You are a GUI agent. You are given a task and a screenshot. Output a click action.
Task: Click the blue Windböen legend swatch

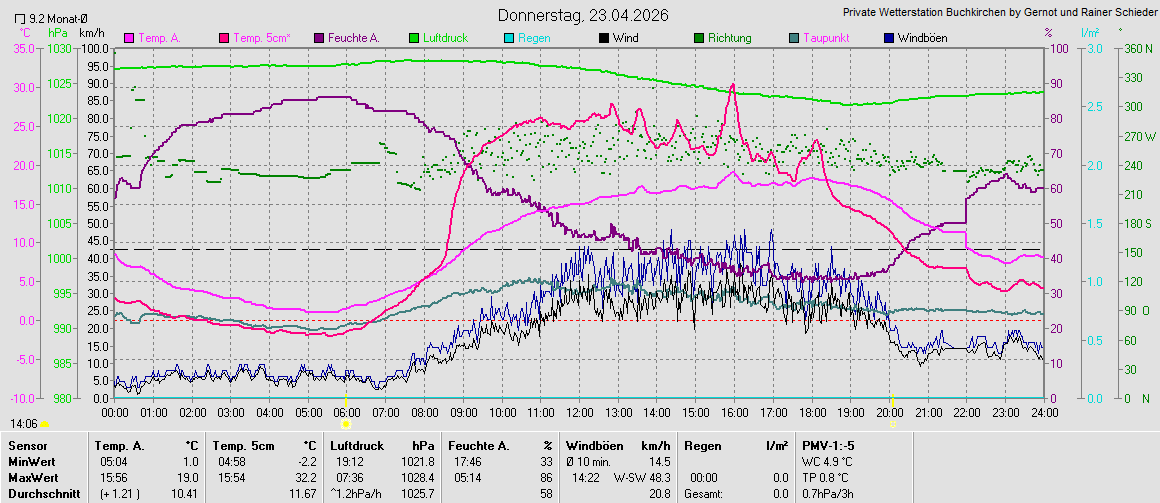click(889, 38)
